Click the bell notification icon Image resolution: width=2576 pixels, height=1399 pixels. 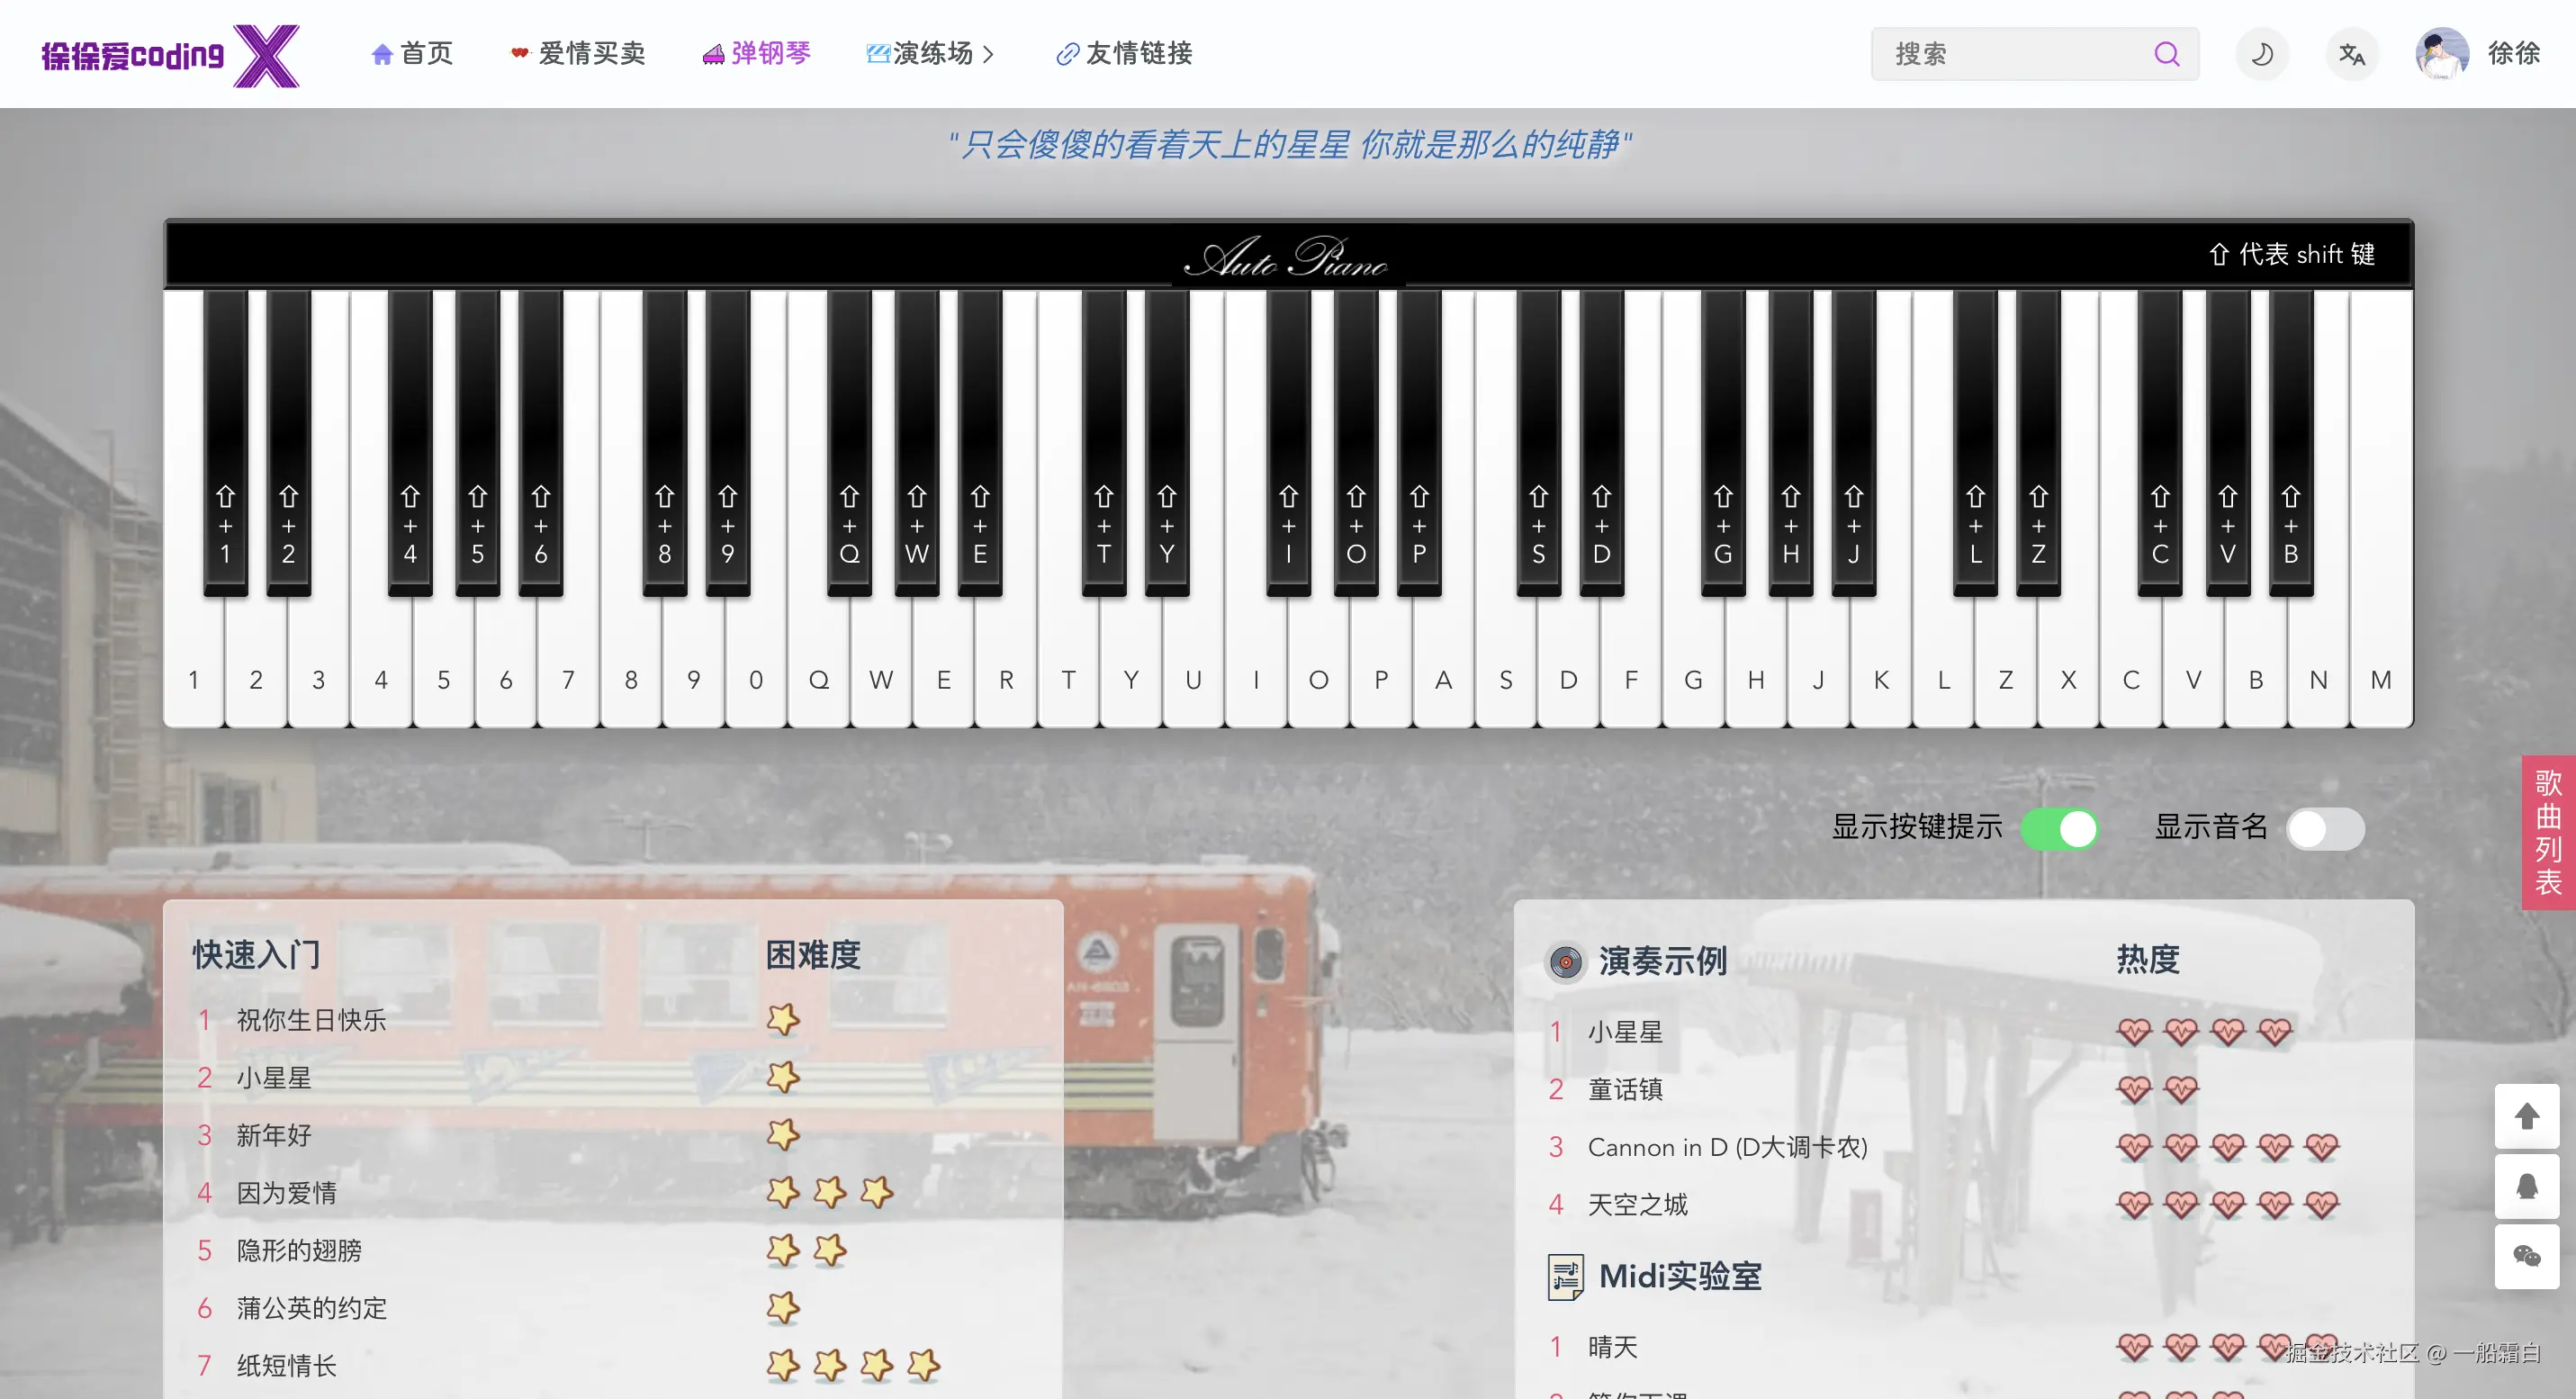click(2526, 1186)
